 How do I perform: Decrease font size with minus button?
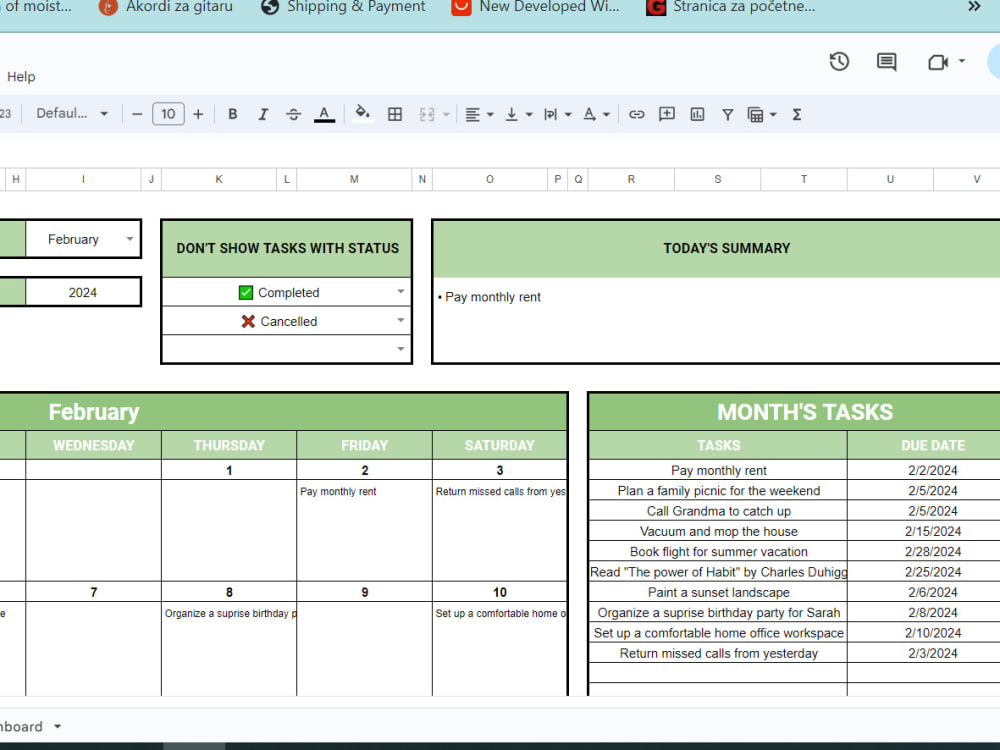click(137, 114)
